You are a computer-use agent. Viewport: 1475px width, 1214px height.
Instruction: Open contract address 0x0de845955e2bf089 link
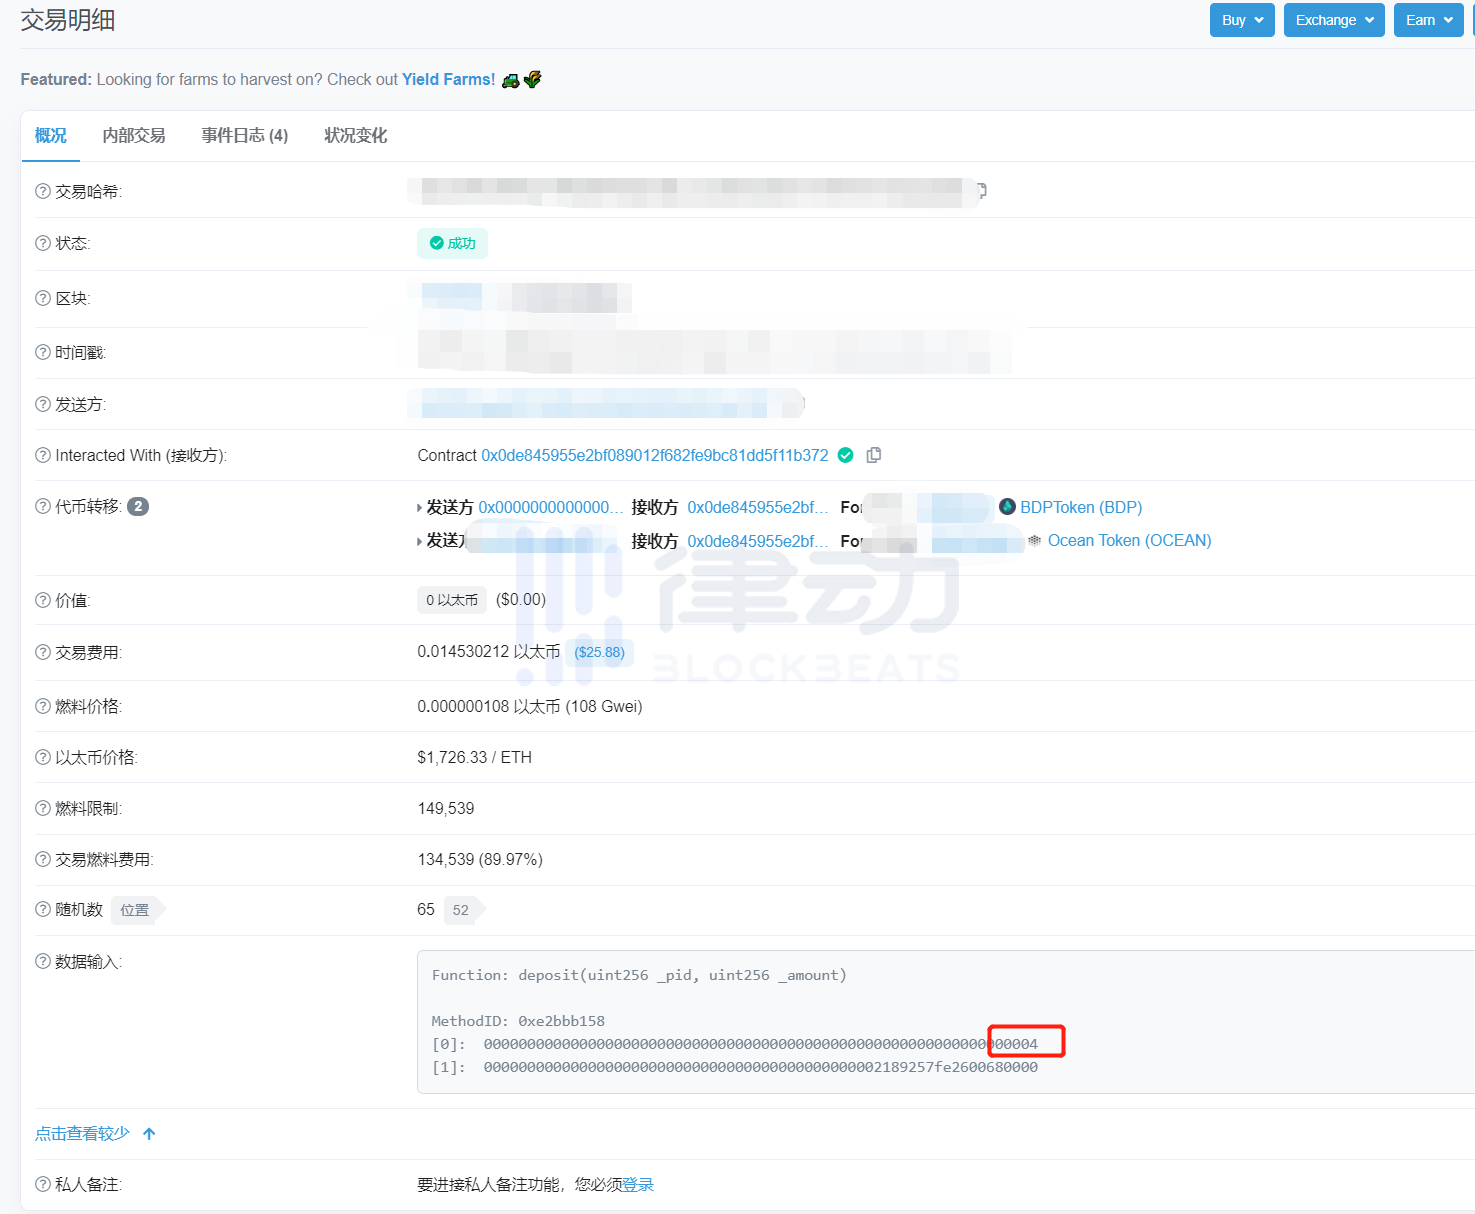[654, 455]
